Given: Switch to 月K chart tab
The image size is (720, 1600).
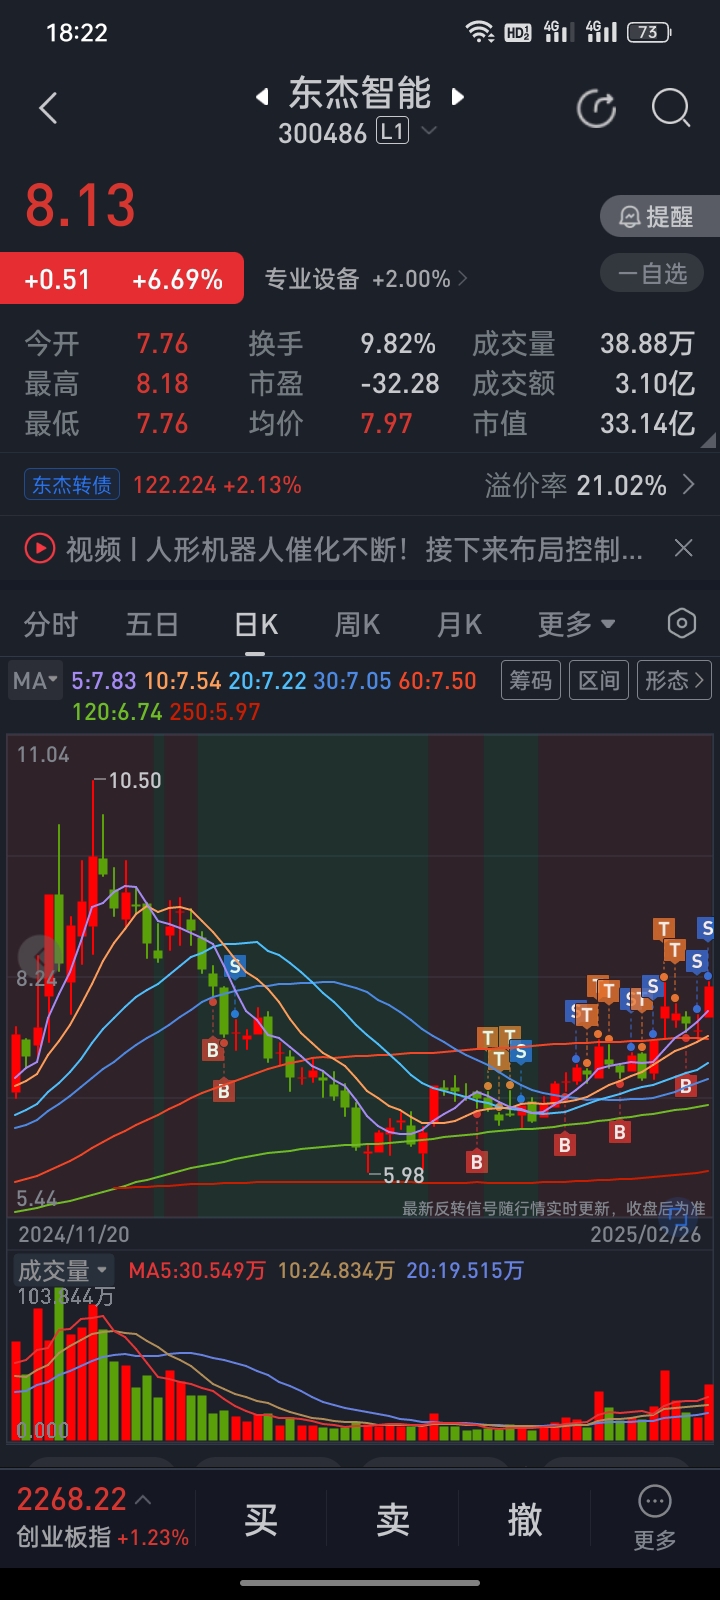Looking at the screenshot, I should click(459, 625).
